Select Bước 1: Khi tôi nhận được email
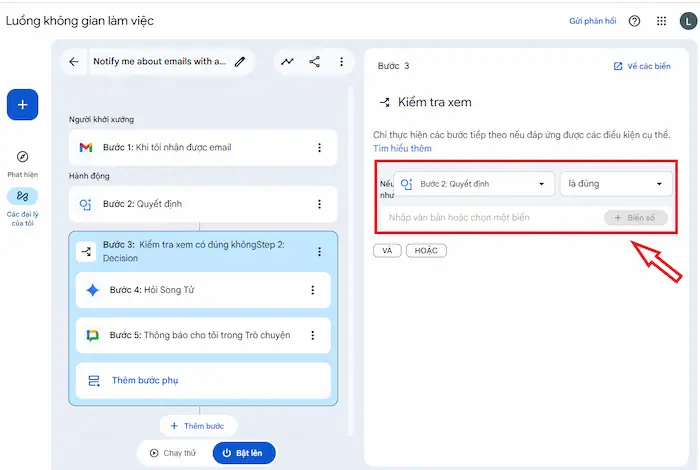The width and height of the screenshot is (700, 470). pyautogui.click(x=203, y=148)
